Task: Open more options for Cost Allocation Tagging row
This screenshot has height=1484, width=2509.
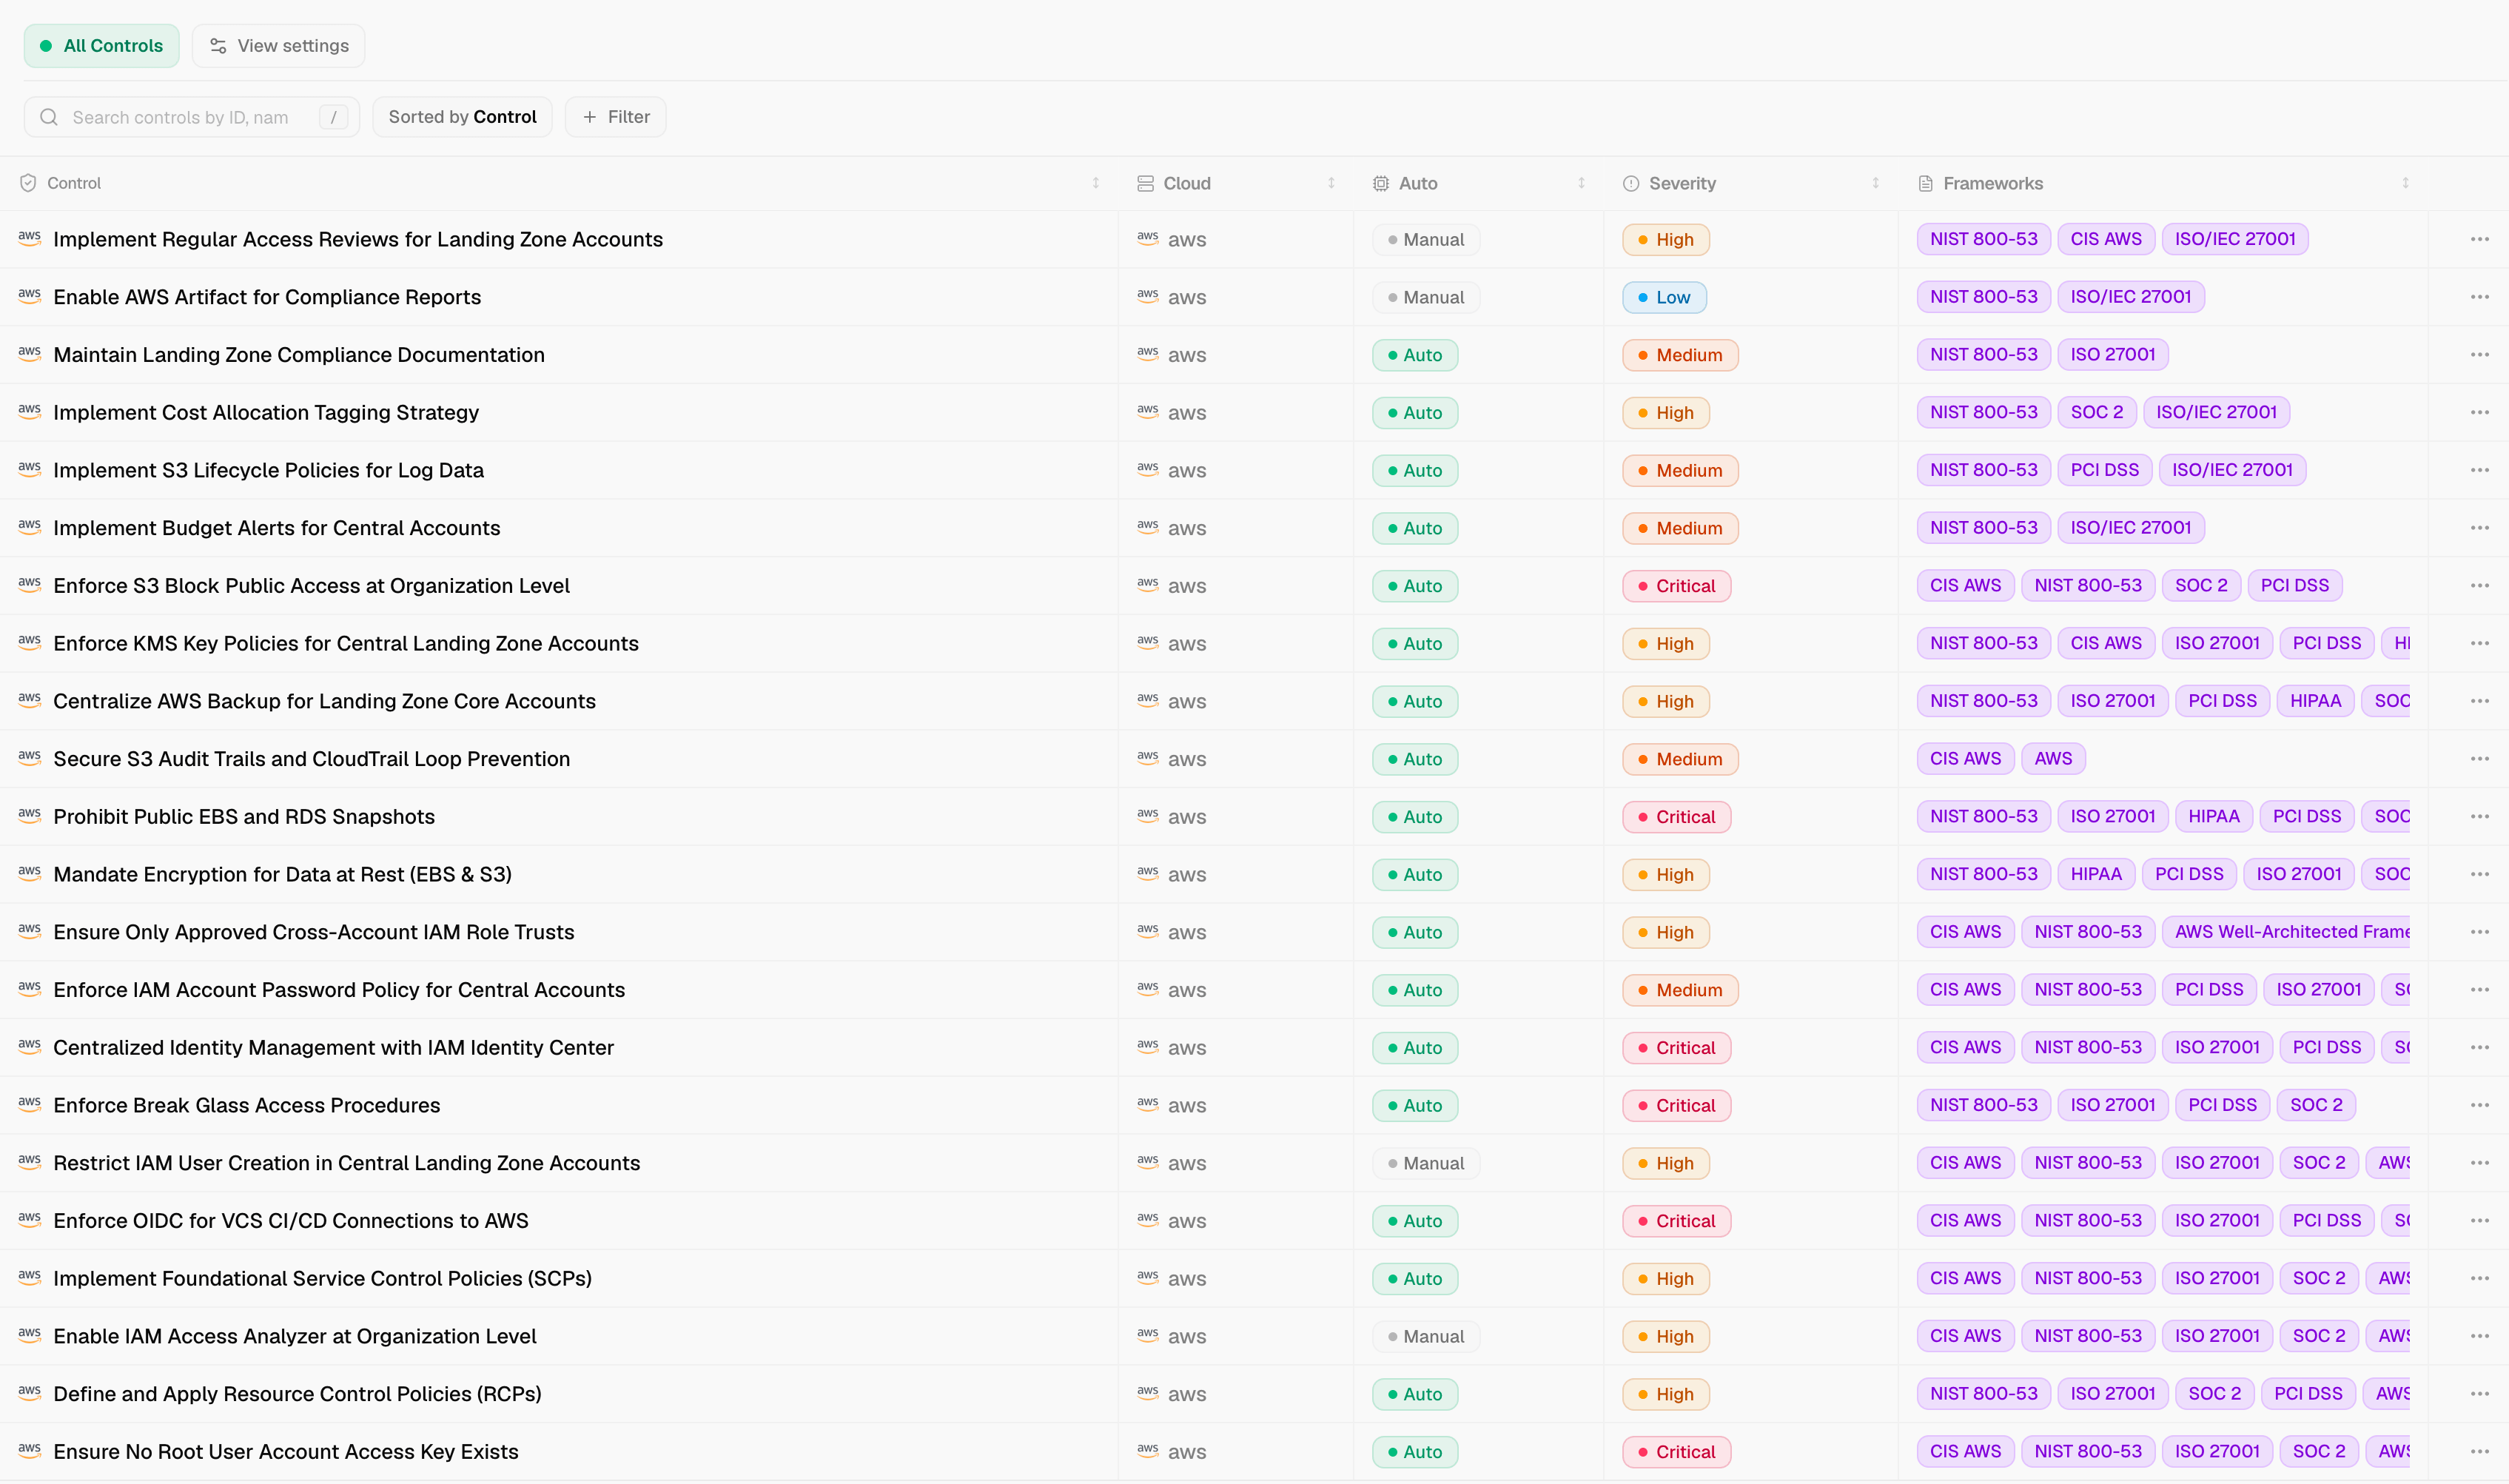Action: click(2479, 412)
